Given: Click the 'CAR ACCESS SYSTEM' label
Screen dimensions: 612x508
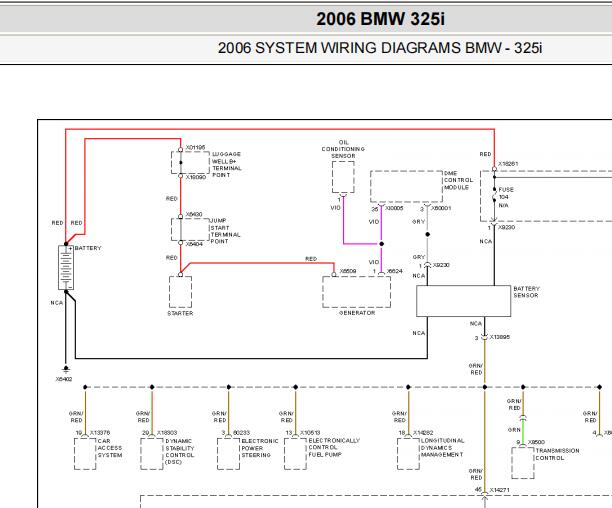Looking at the screenshot, I should pyautogui.click(x=110, y=448).
